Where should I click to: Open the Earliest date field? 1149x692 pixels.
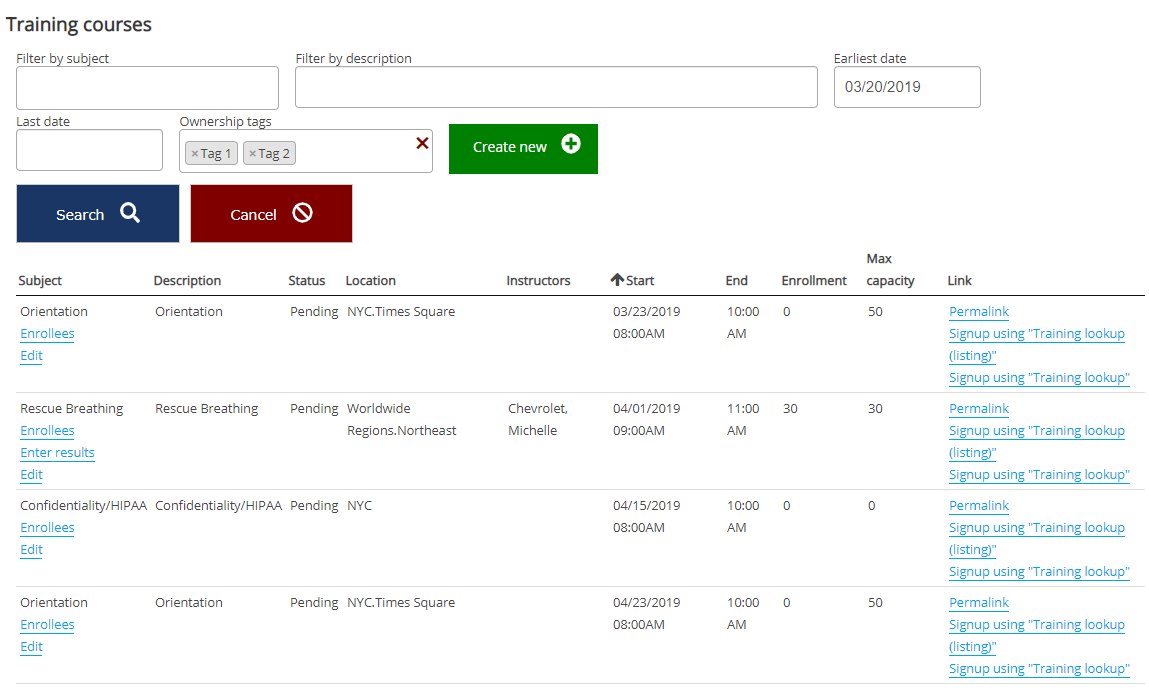click(x=906, y=87)
